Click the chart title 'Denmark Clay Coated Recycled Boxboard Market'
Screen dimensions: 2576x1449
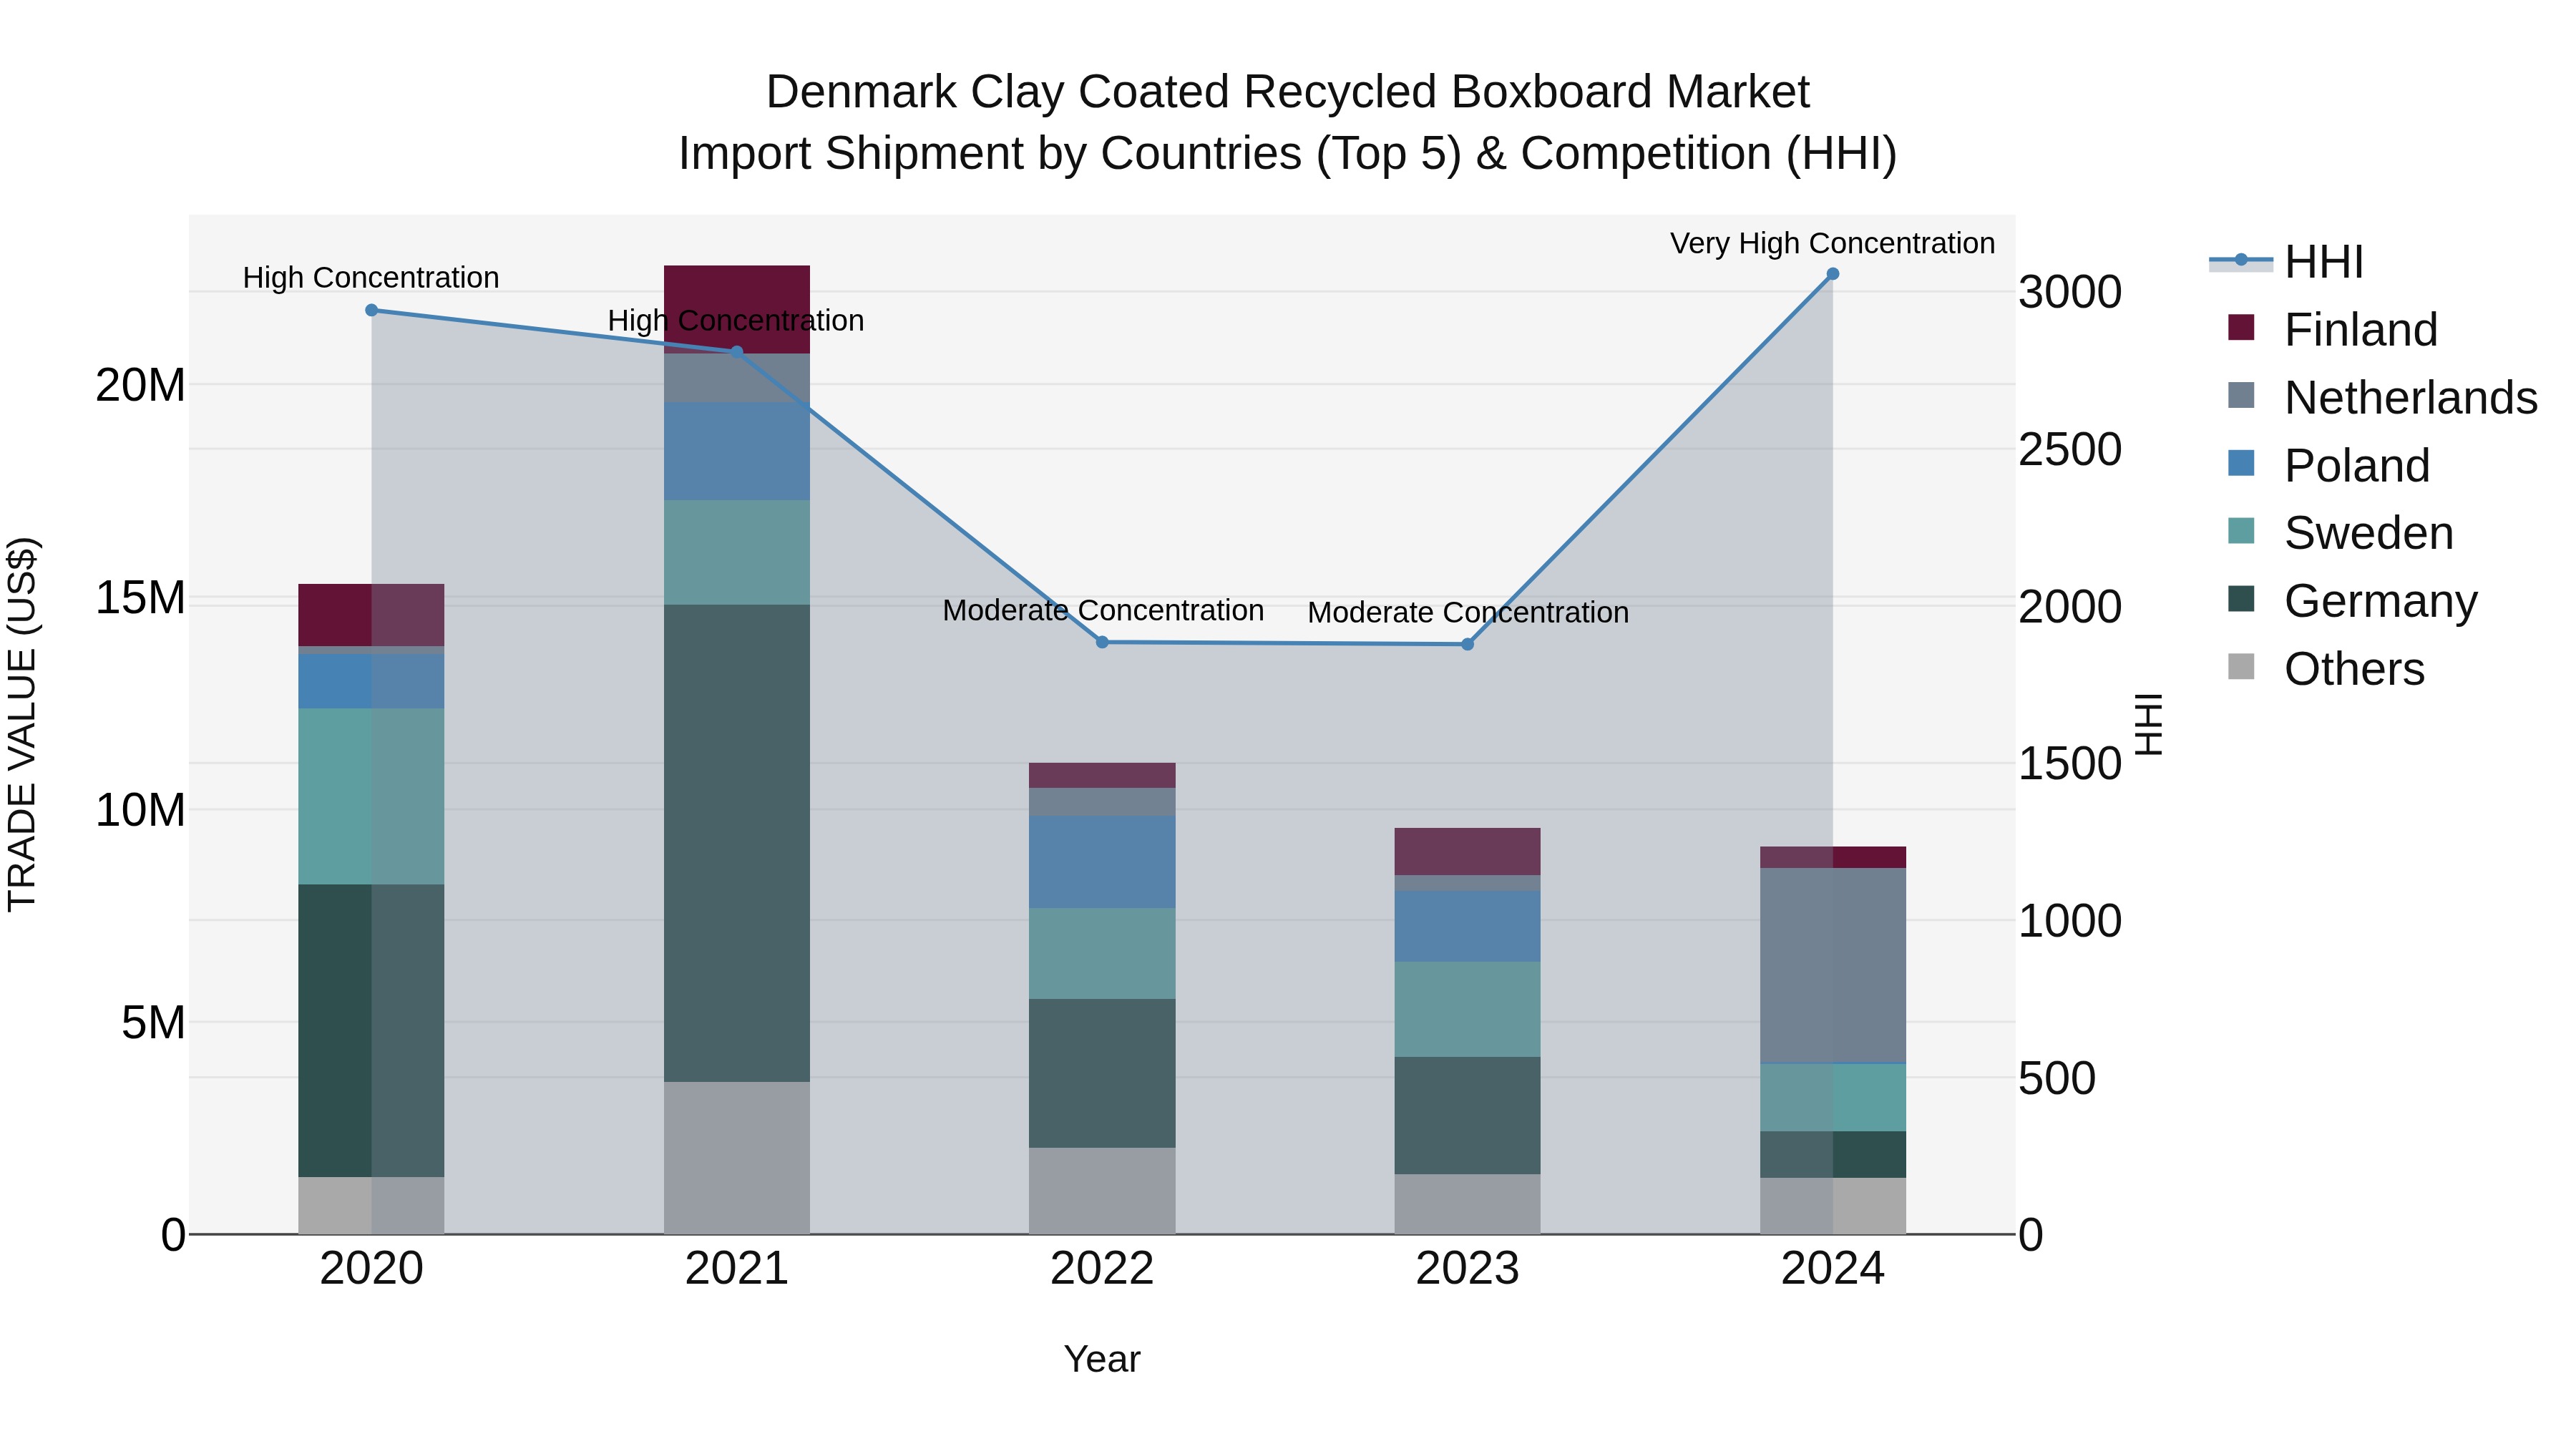[1288, 92]
